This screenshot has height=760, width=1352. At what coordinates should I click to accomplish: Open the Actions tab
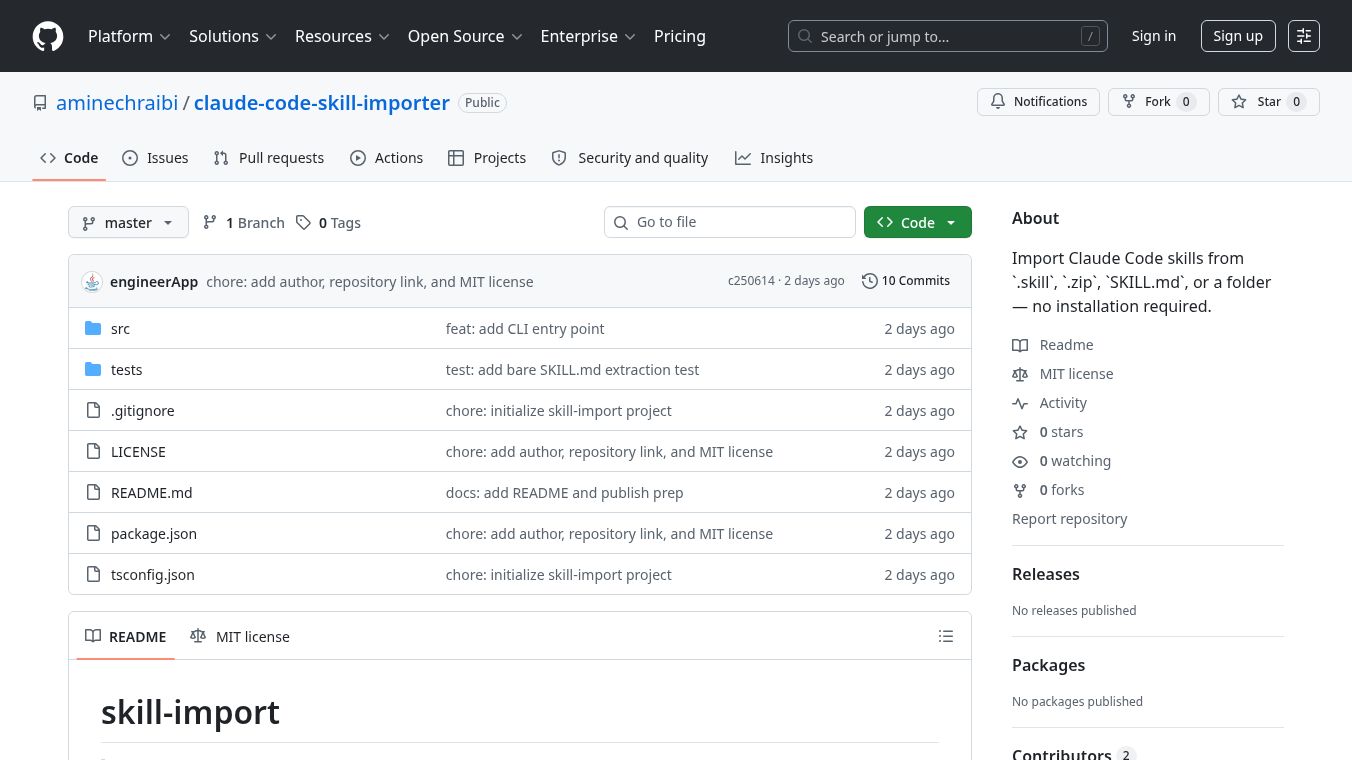[387, 158]
